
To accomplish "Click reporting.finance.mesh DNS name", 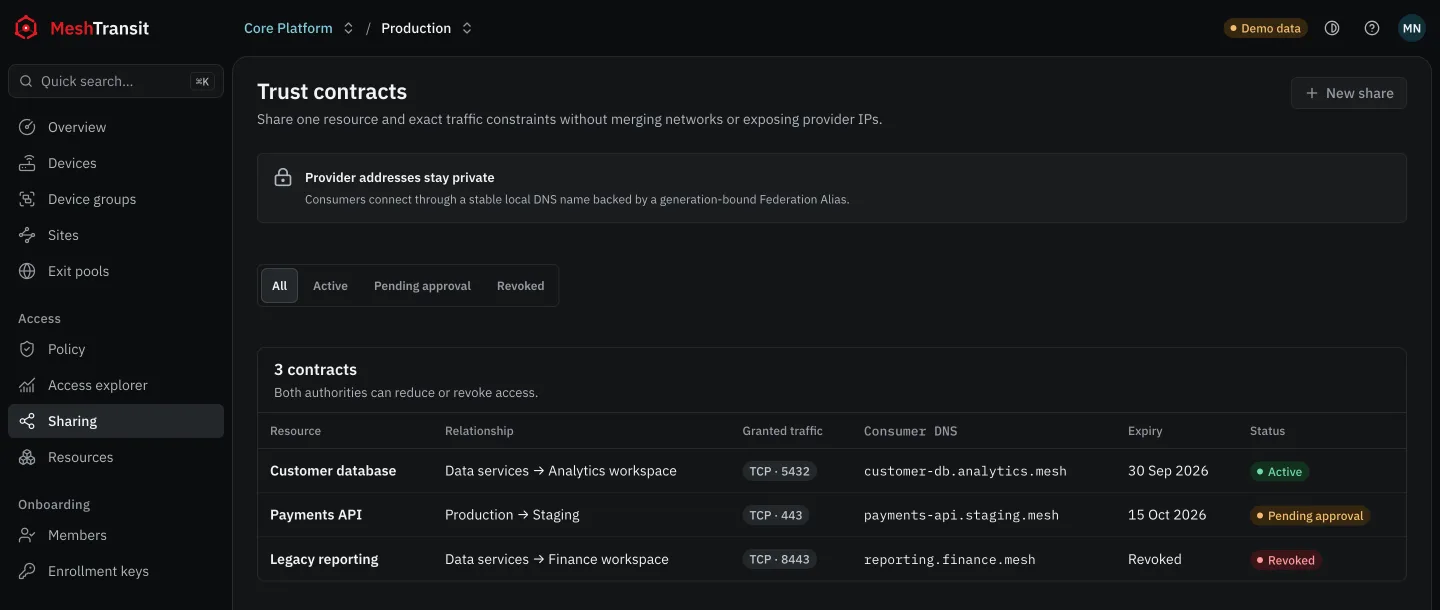I will click(x=949, y=559).
